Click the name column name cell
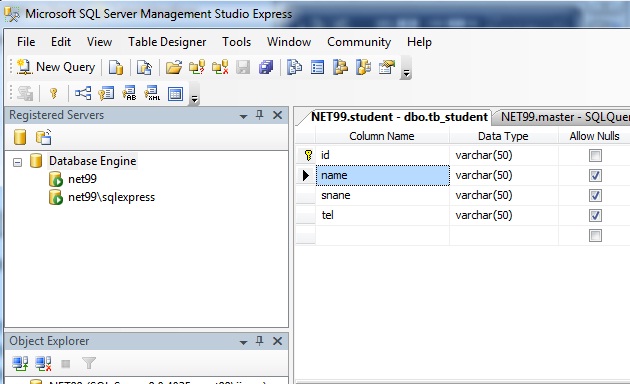The image size is (630, 384). 382,175
